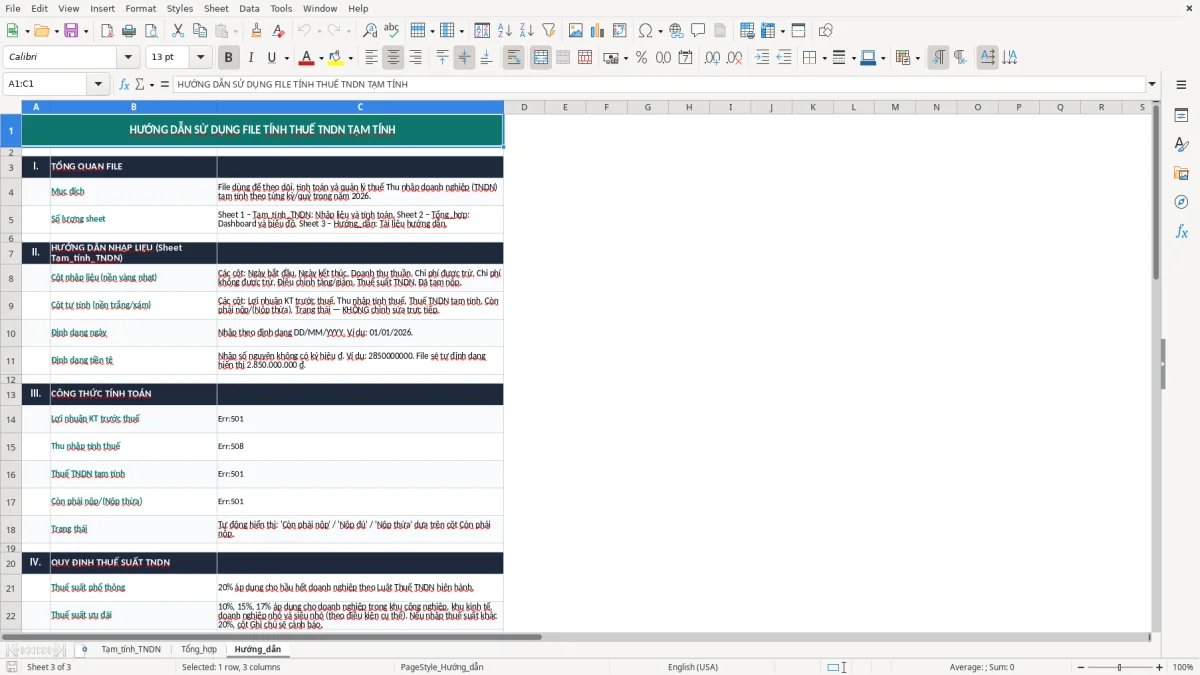Screen dimensions: 1200x675
Task: Toggle Italic formatting button
Action: coord(250,58)
